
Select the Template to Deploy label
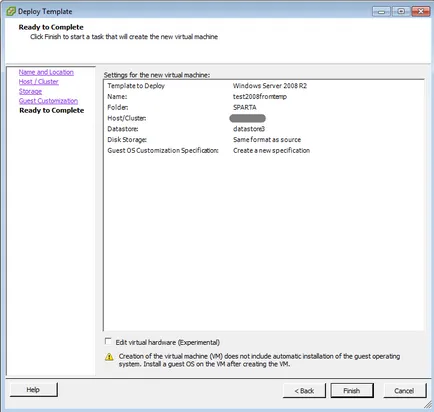coord(136,86)
